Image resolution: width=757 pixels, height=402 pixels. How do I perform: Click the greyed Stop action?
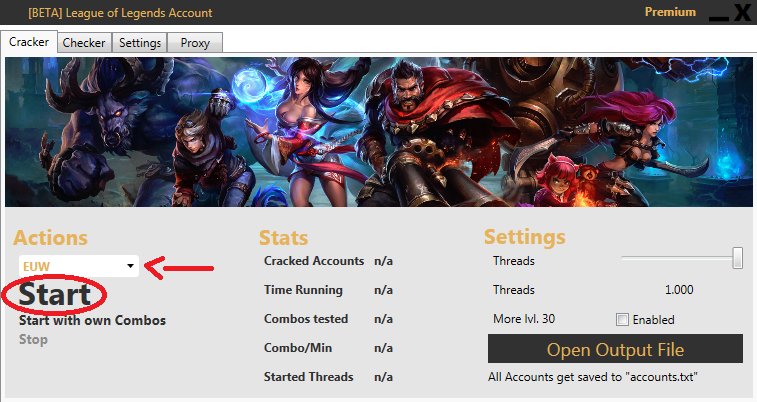pos(33,339)
